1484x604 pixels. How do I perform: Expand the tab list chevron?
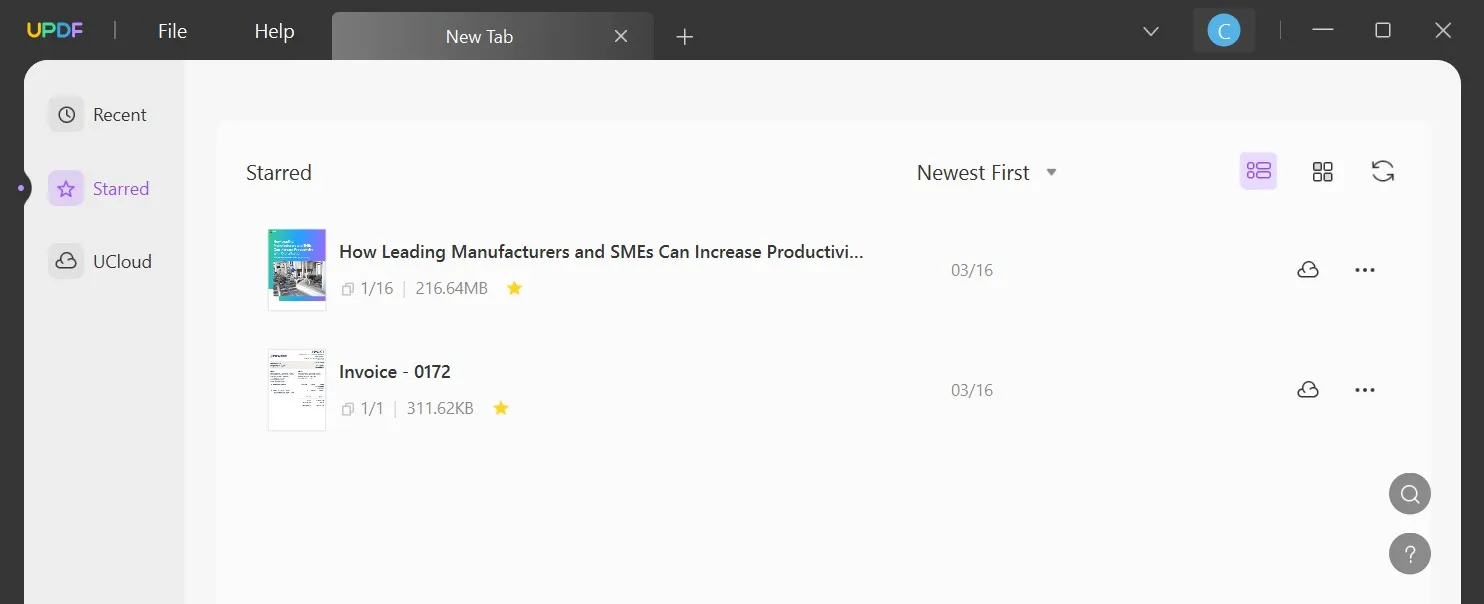(1151, 31)
